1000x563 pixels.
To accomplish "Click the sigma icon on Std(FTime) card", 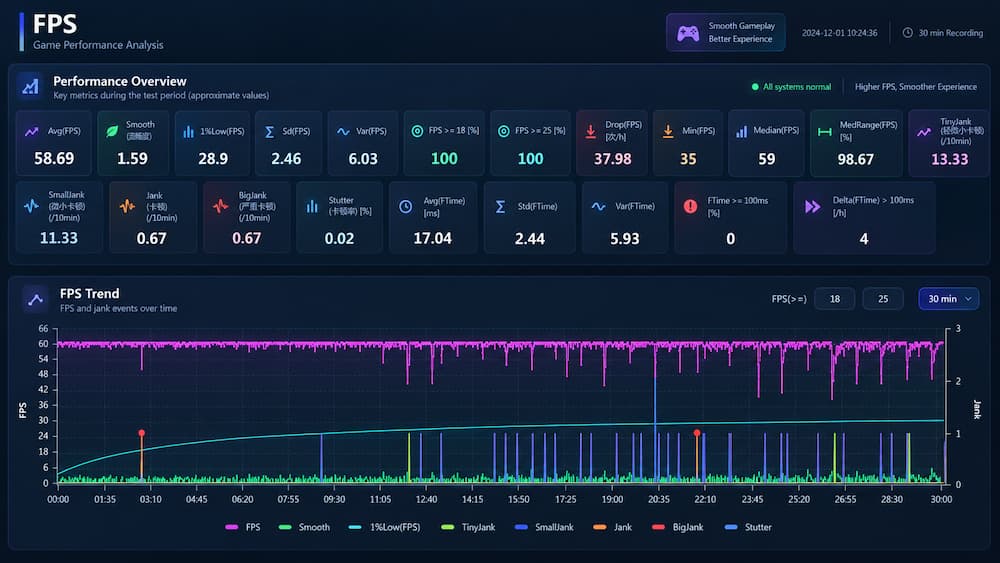I will 501,206.
